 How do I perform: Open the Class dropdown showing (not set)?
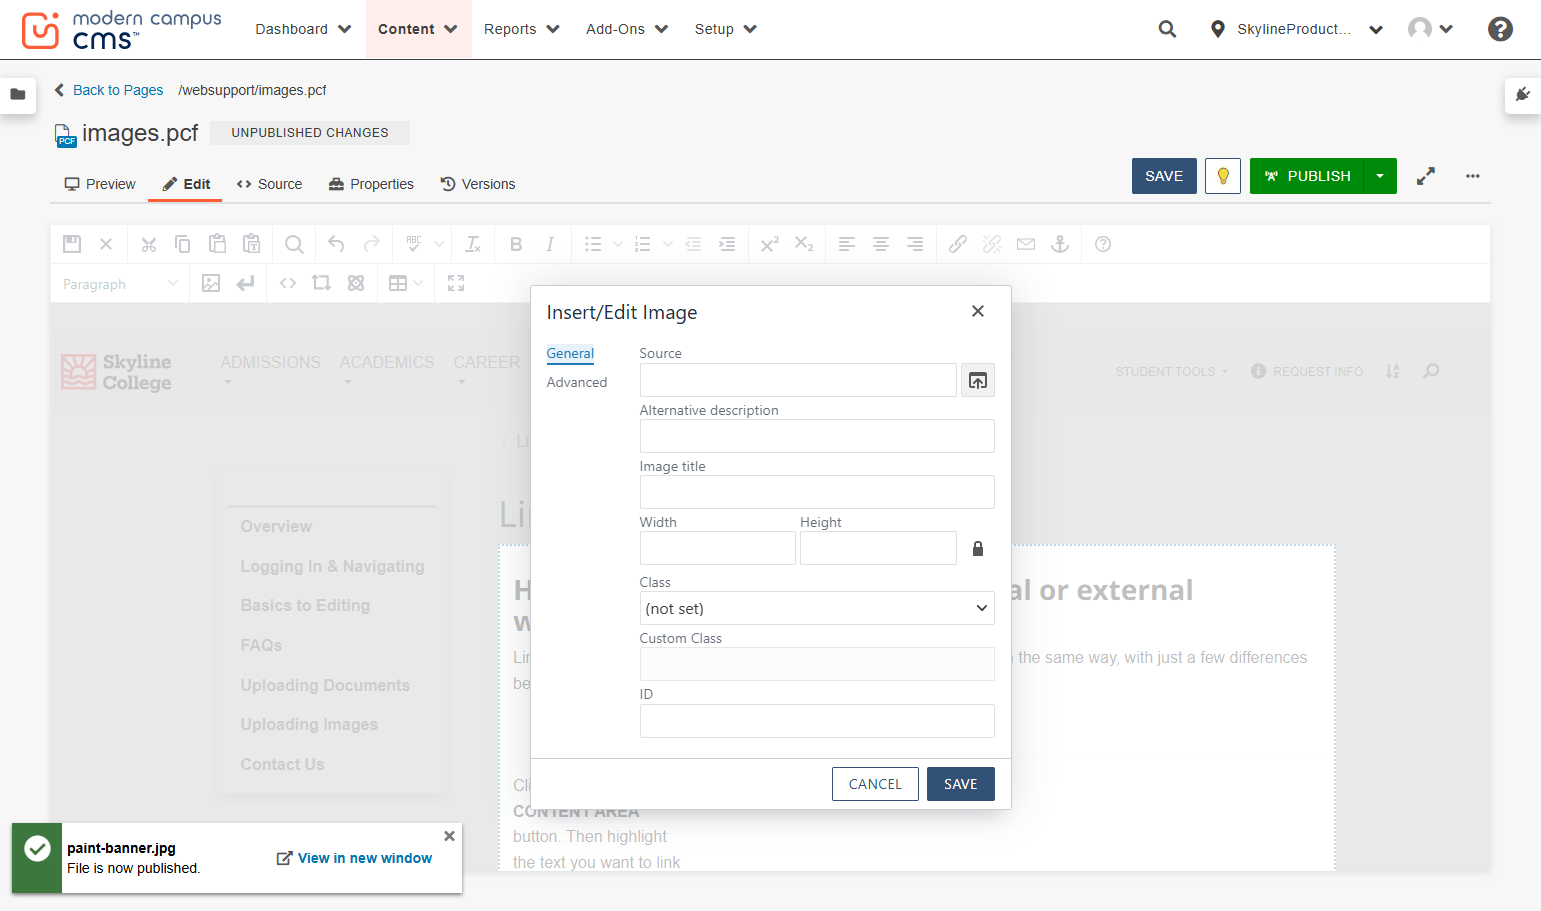pos(817,608)
